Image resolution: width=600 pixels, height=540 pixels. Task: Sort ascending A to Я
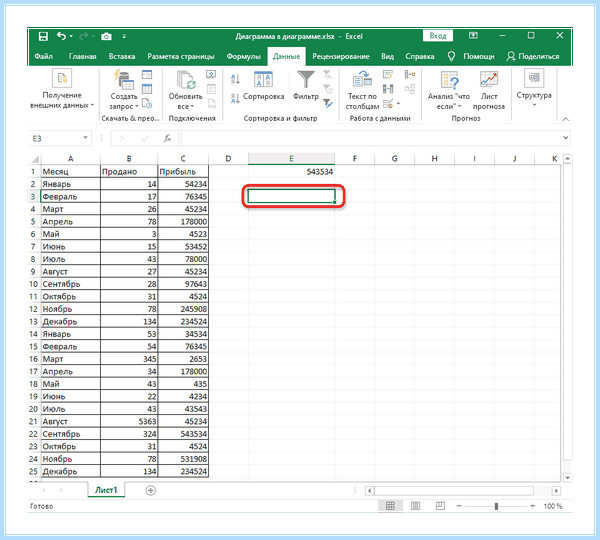235,79
